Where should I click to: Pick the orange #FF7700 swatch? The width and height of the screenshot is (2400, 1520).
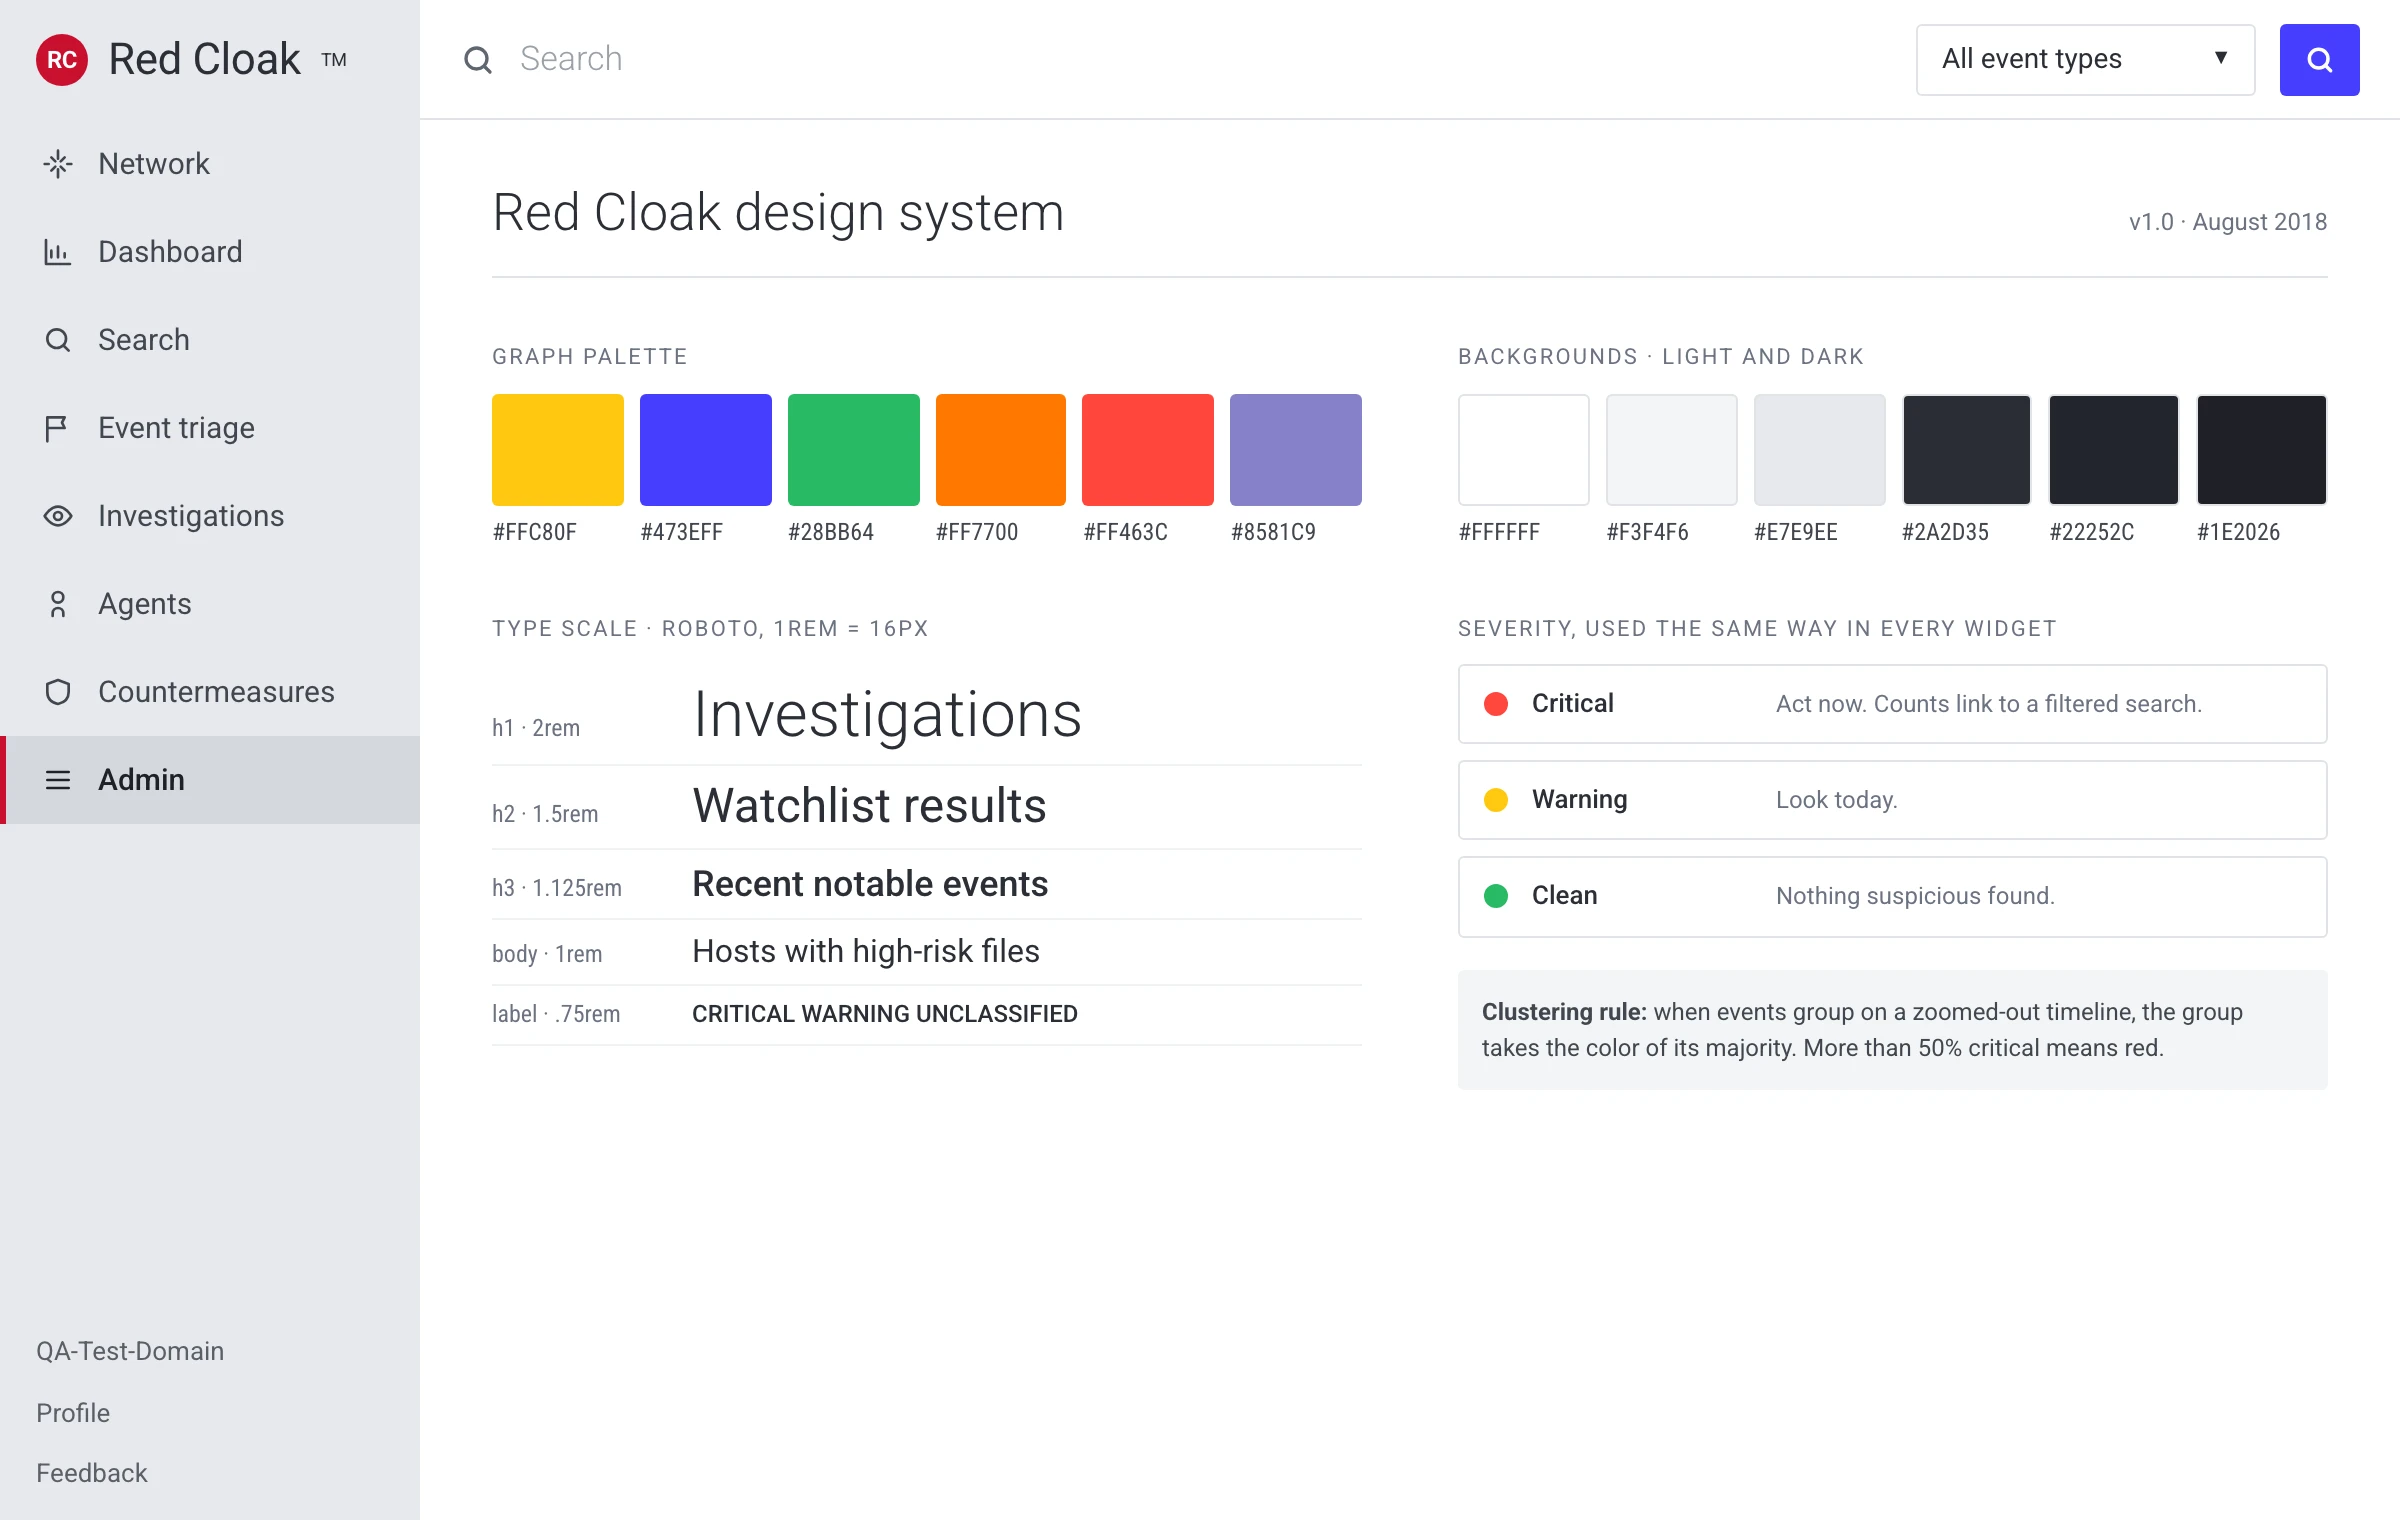click(x=1001, y=450)
